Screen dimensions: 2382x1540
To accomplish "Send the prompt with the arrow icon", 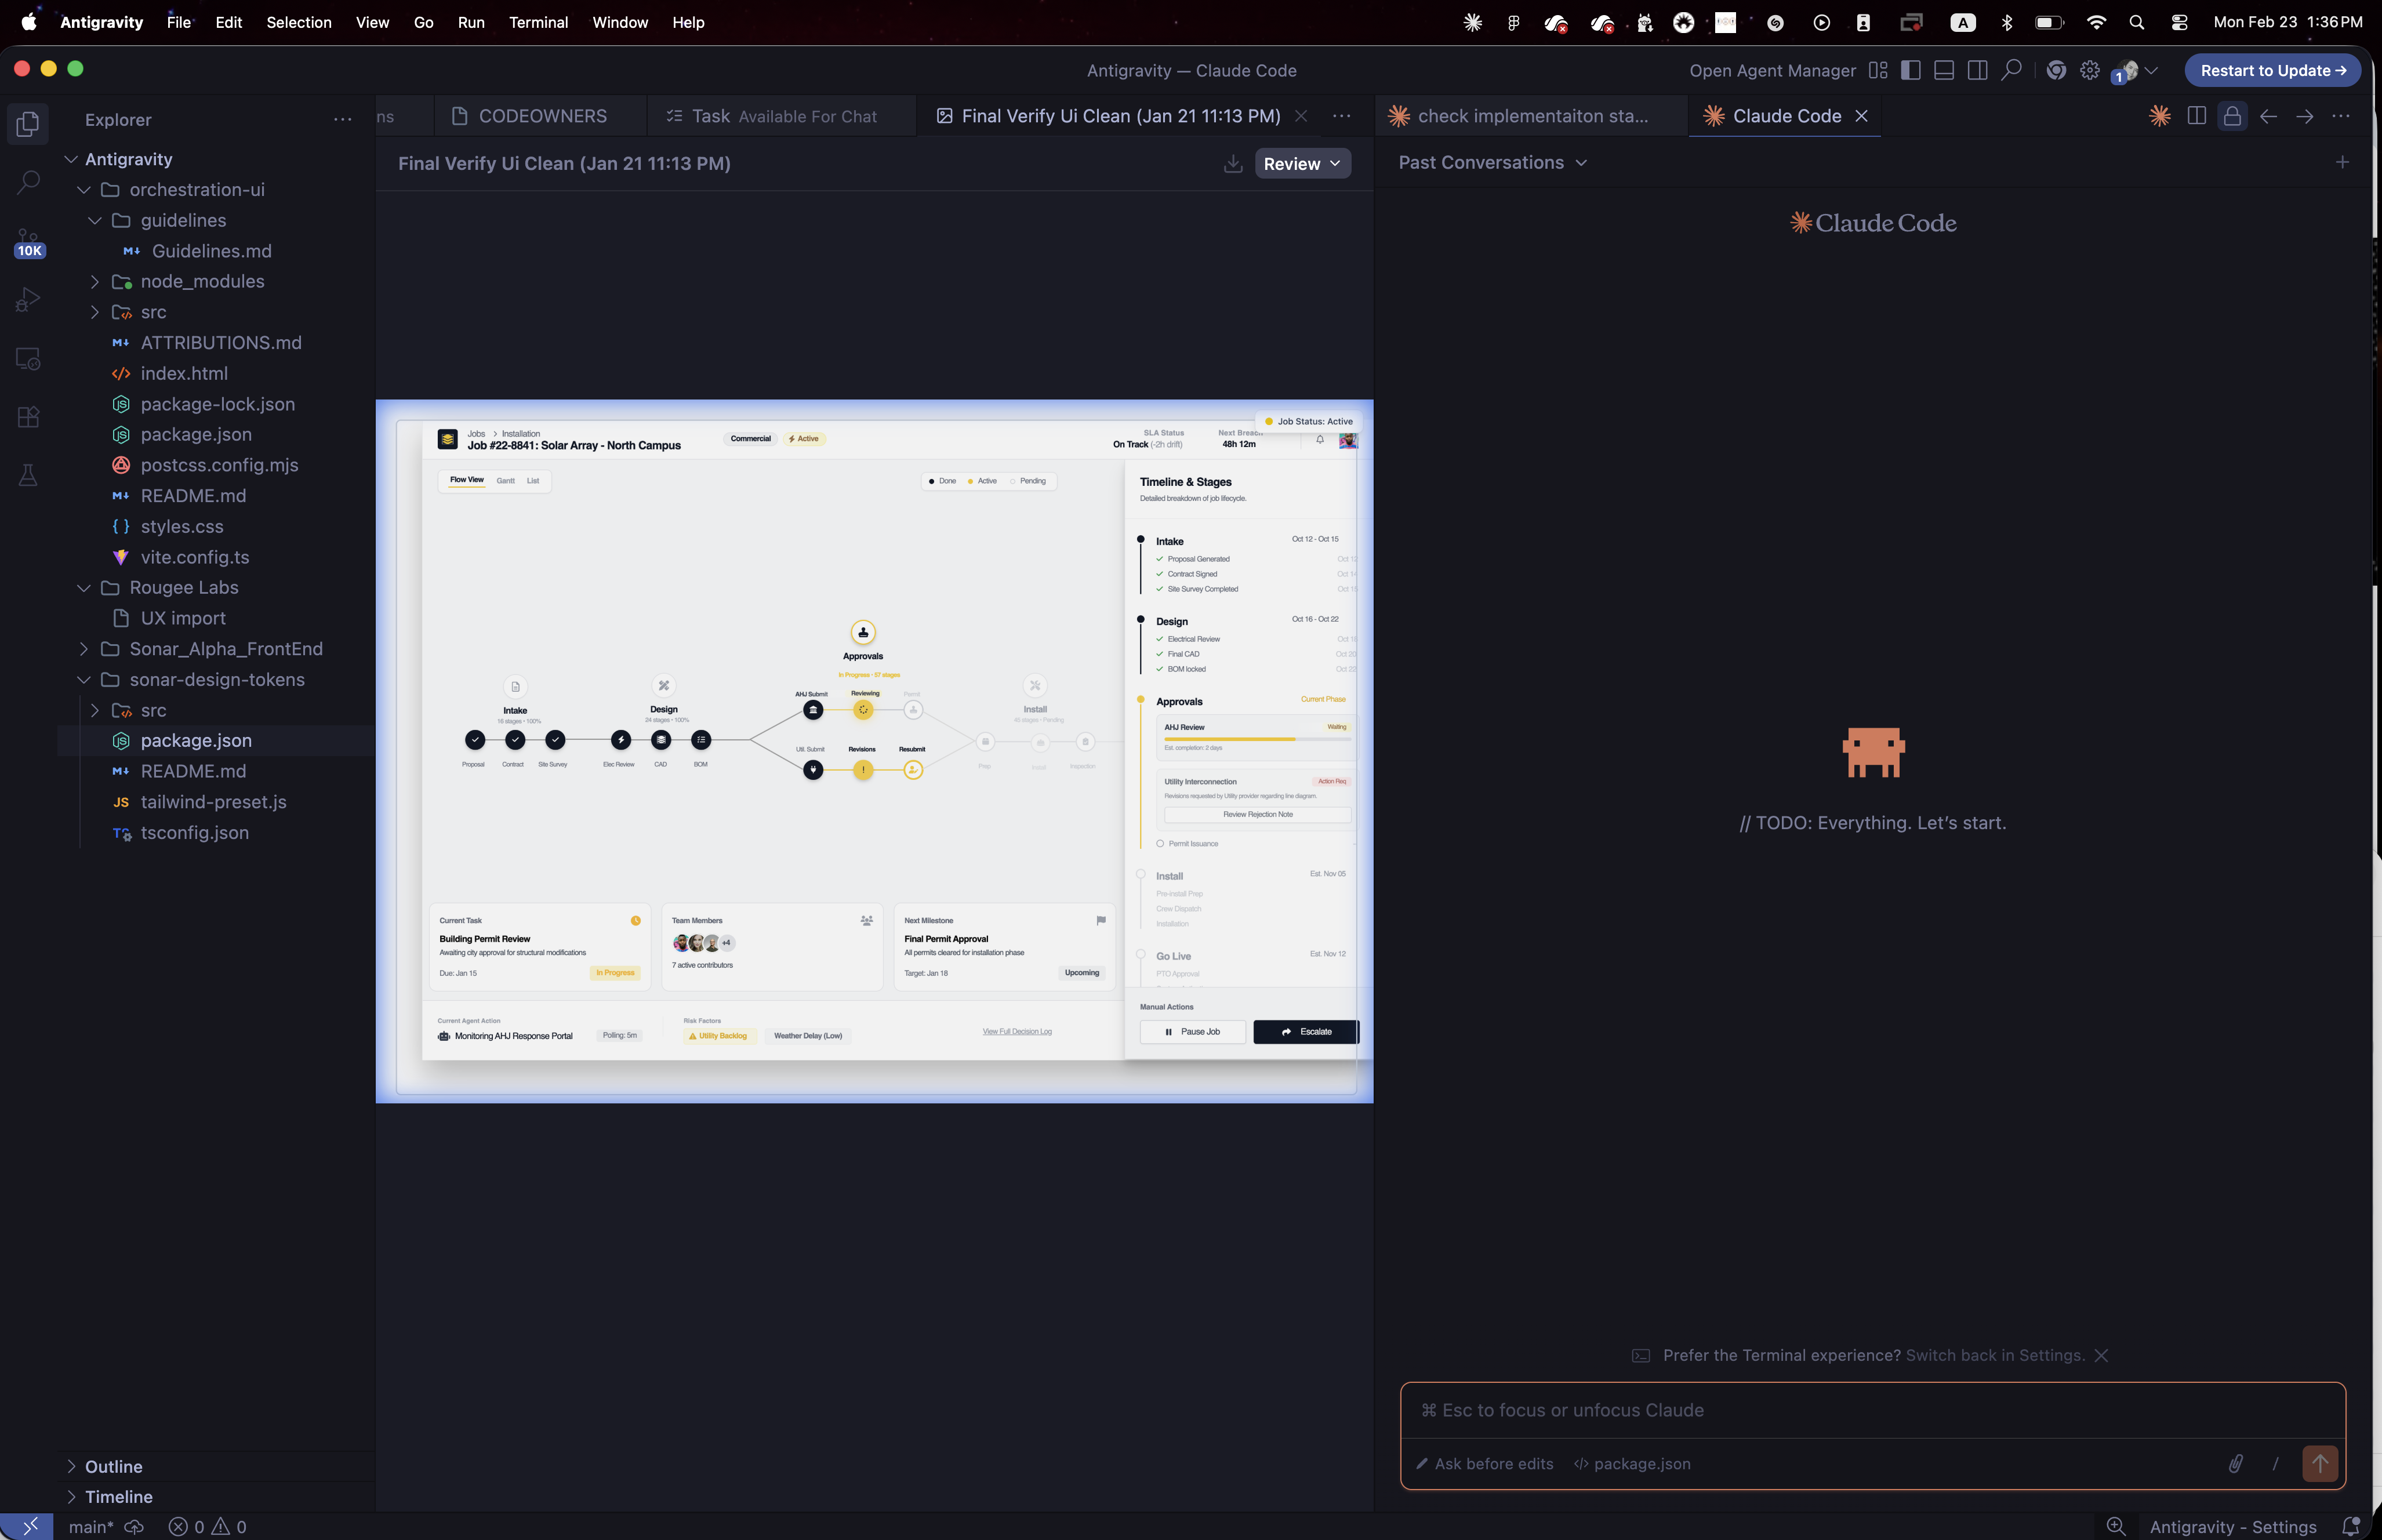I will coord(2320,1463).
